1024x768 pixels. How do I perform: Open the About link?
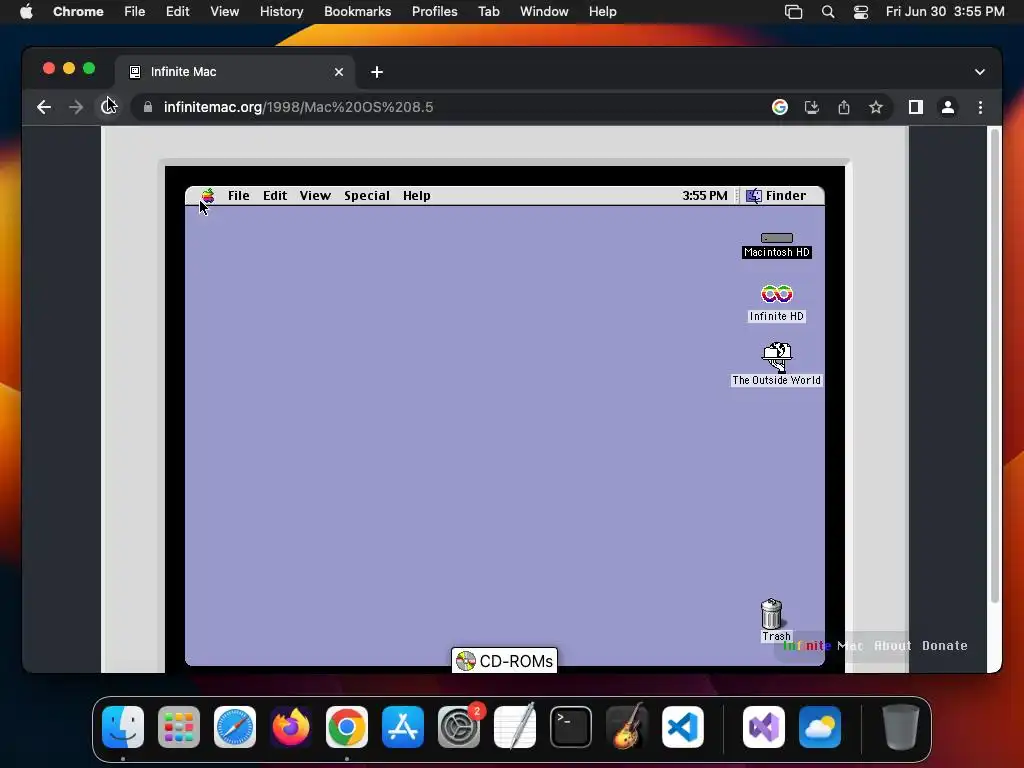(x=892, y=645)
